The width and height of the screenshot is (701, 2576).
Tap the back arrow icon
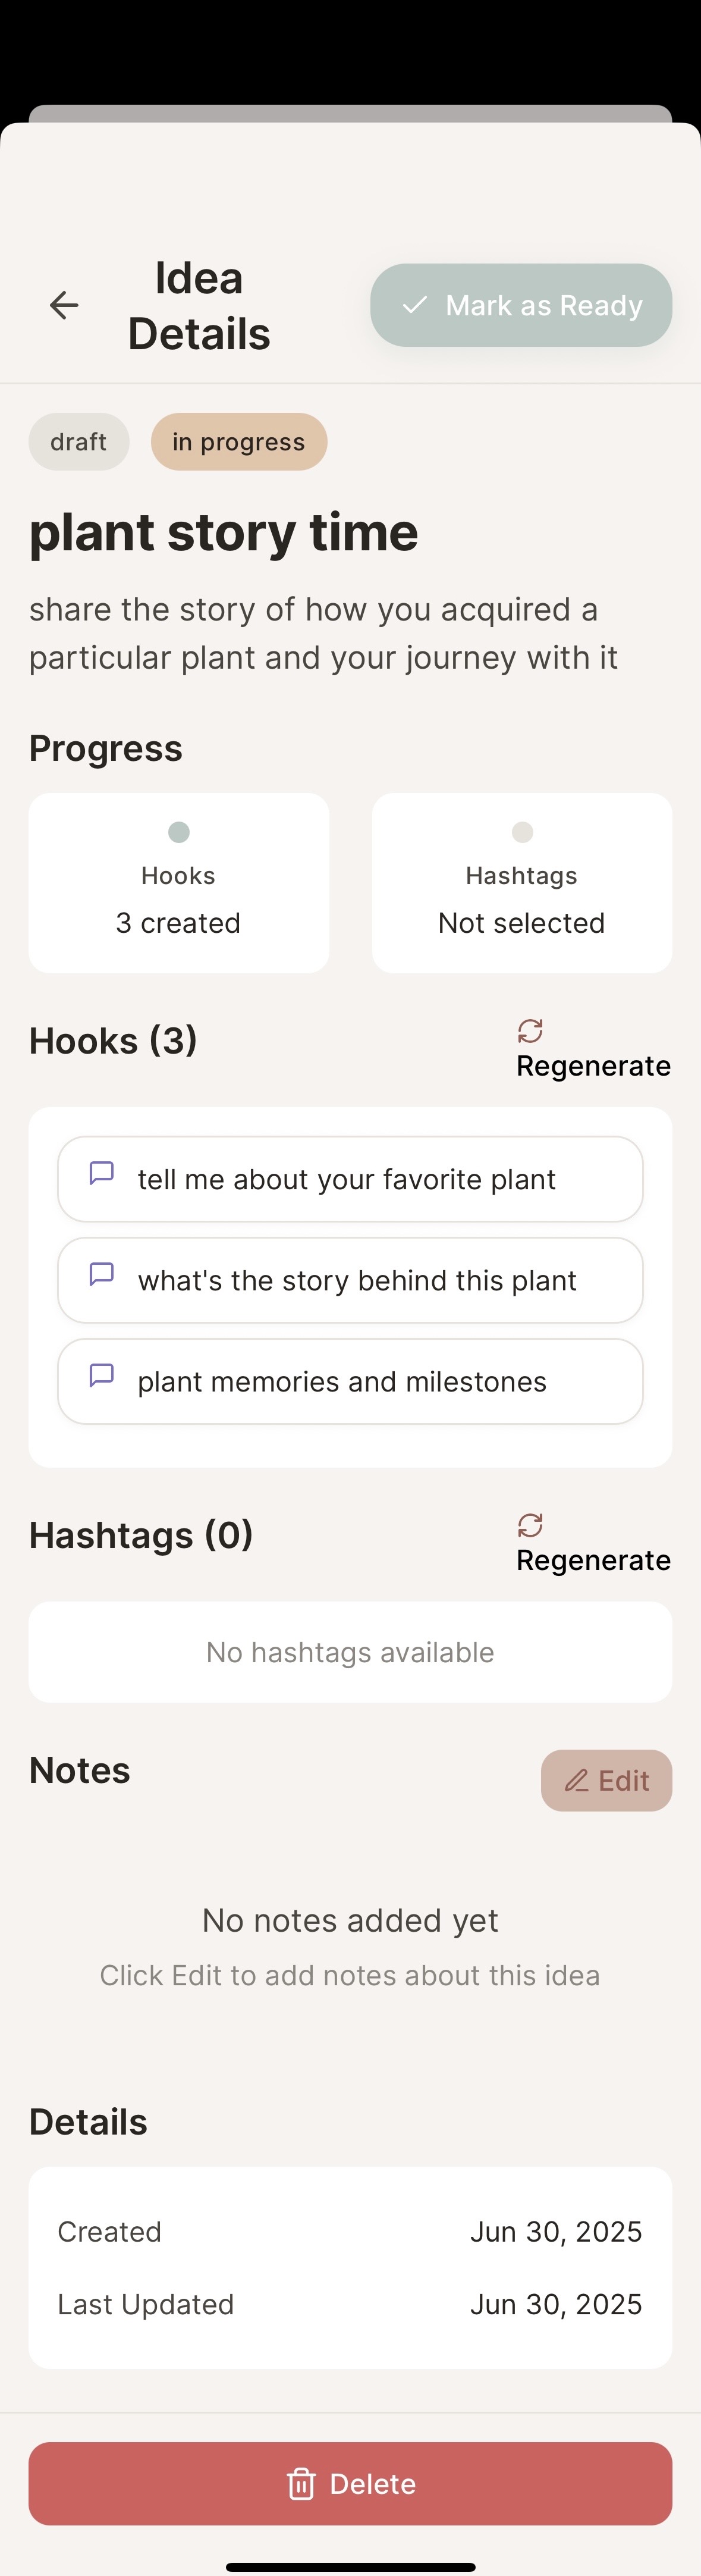point(64,305)
